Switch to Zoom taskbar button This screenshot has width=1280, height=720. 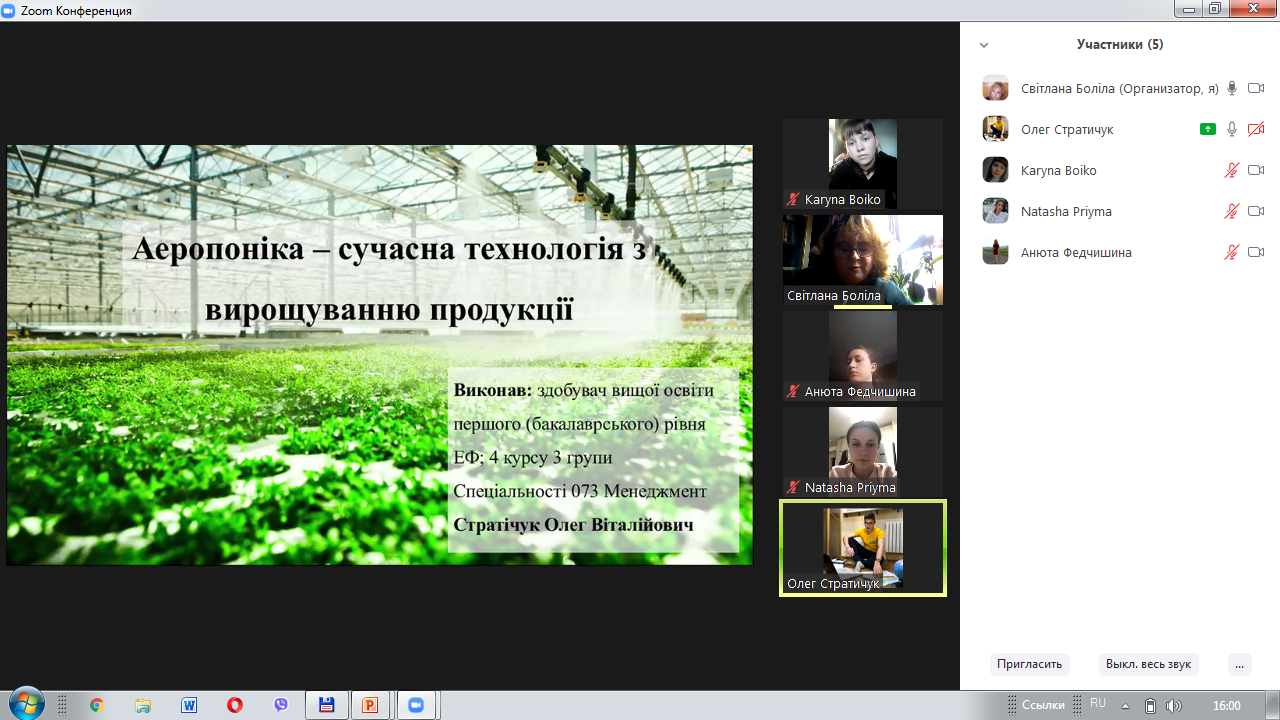416,705
